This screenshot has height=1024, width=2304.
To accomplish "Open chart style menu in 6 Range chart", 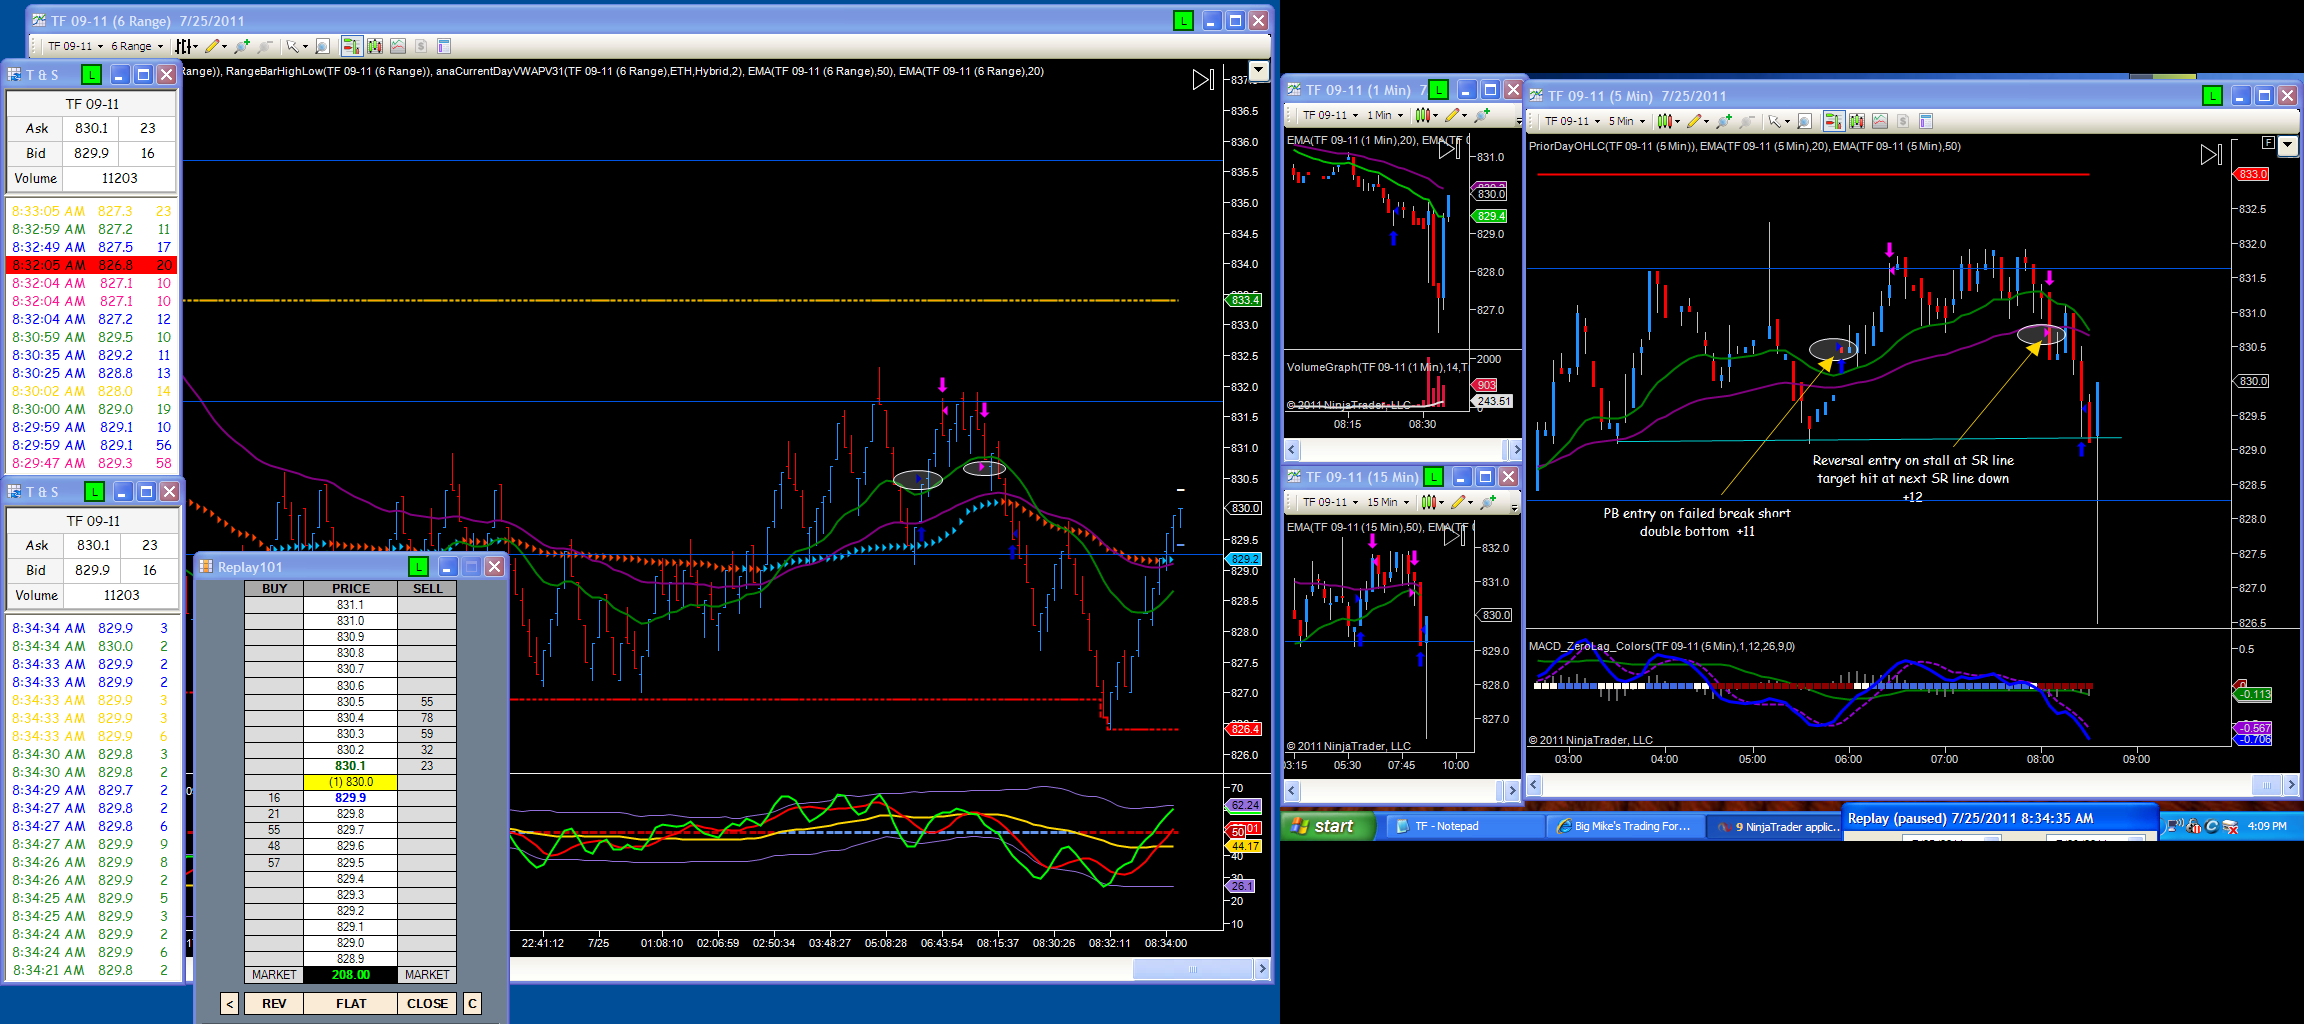I will tap(187, 46).
